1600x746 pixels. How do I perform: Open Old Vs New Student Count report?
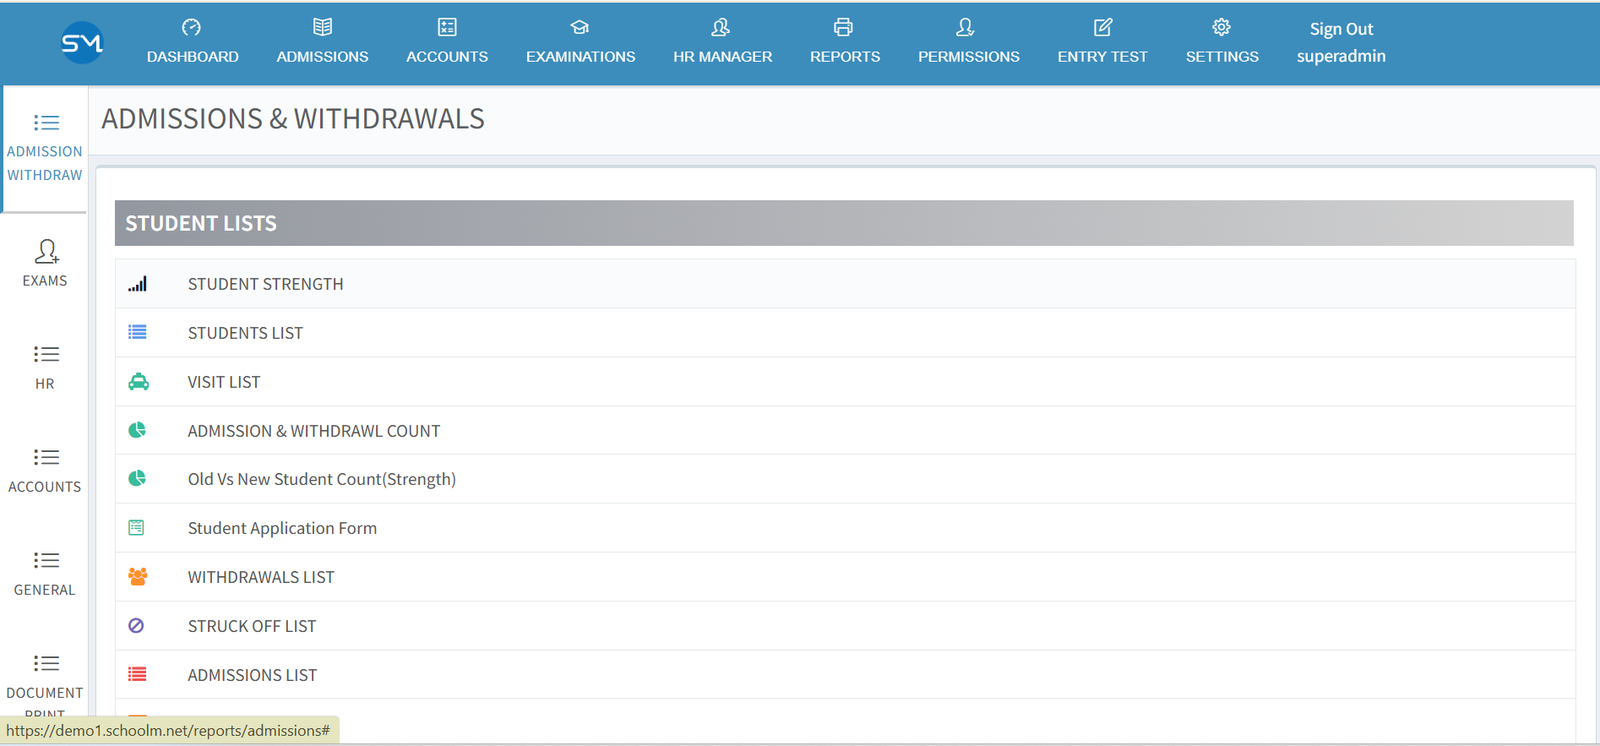[x=321, y=479]
